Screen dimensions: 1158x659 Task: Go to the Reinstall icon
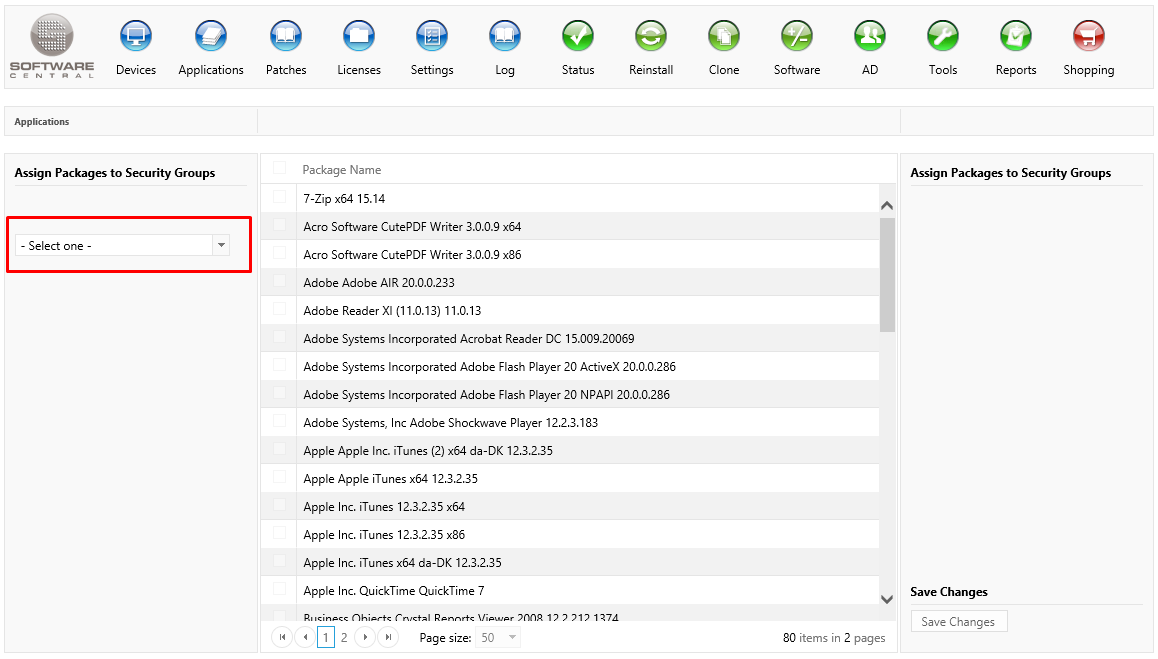651,37
